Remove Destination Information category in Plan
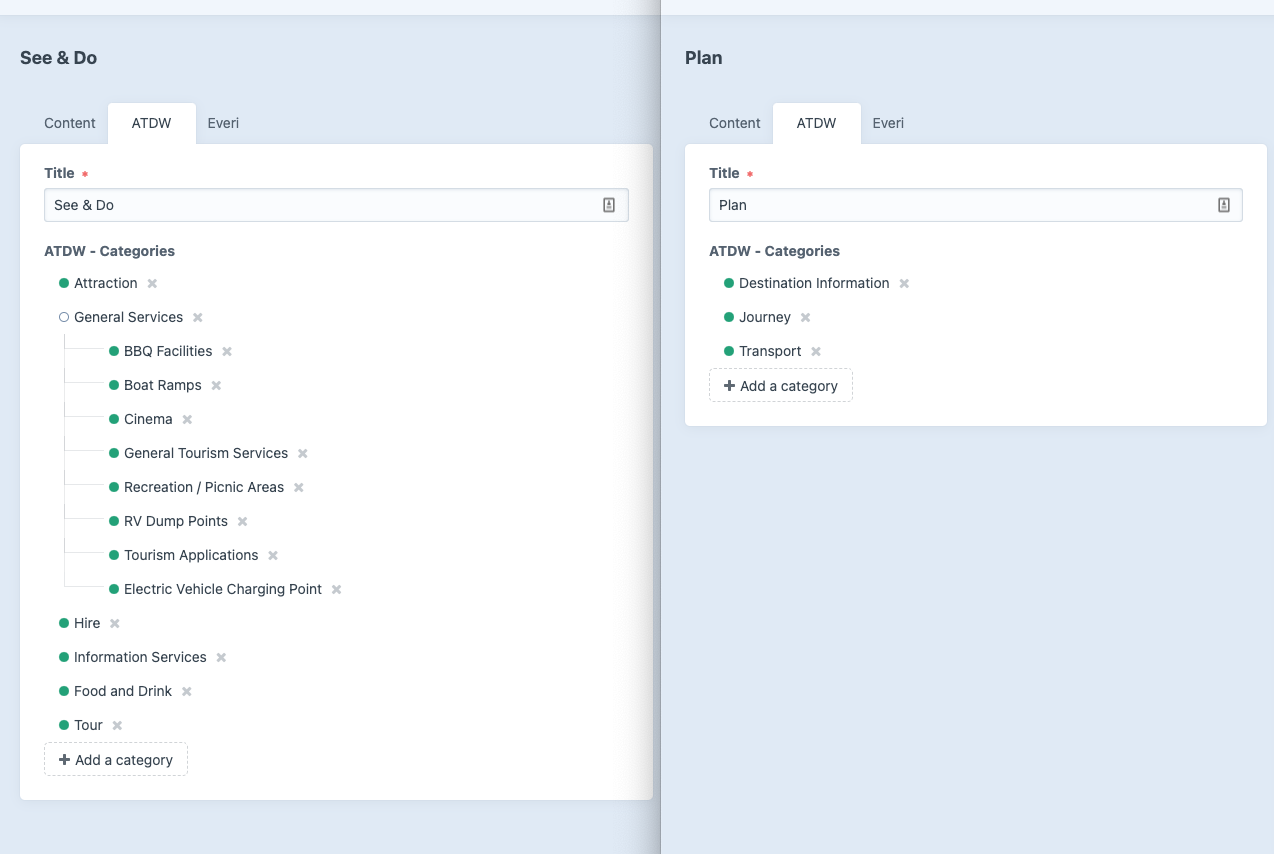1274x854 pixels. point(904,284)
